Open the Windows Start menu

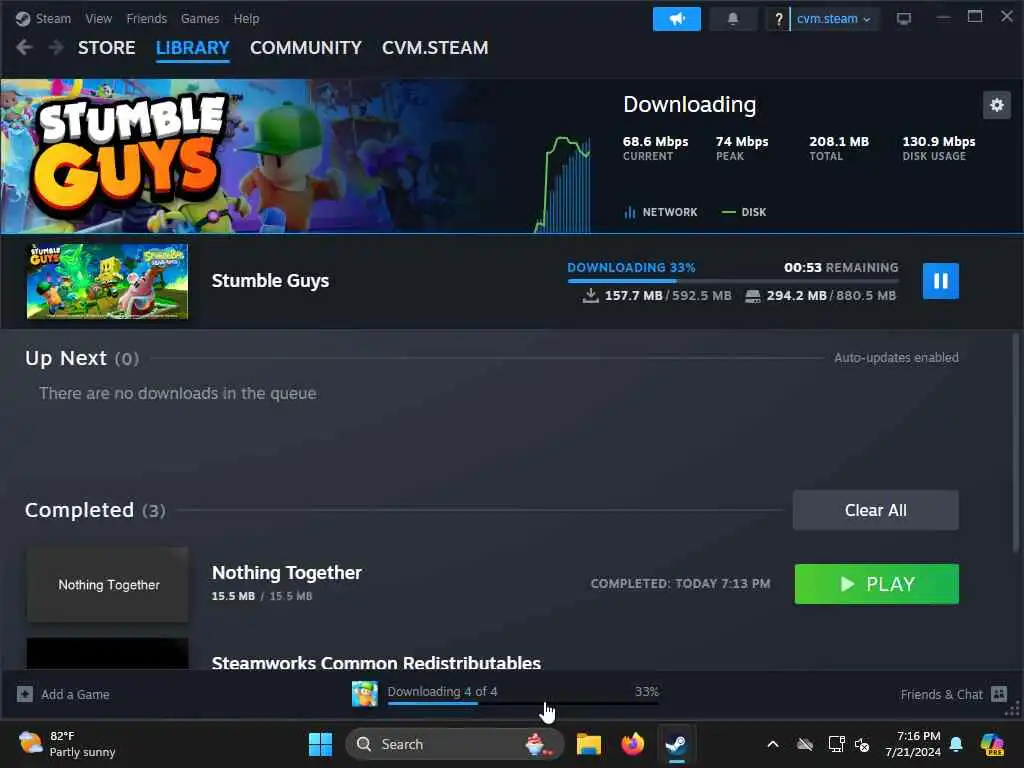coord(320,744)
